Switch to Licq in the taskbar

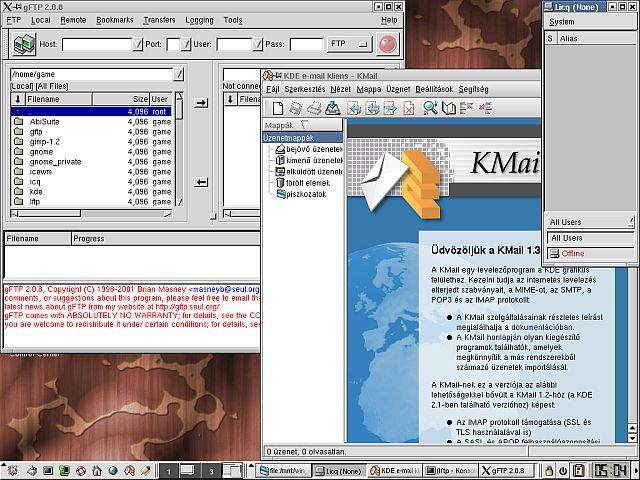coord(341,470)
